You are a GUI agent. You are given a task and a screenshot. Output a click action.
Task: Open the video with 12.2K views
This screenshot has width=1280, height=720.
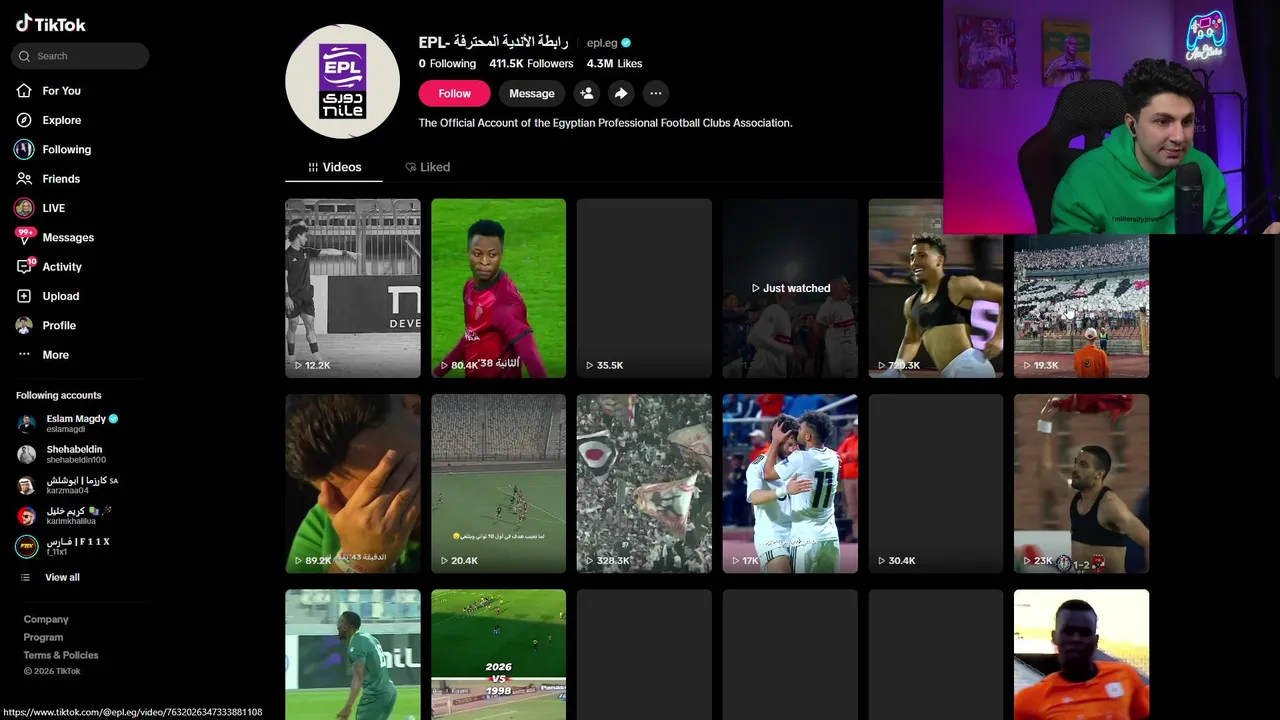pyautogui.click(x=353, y=288)
